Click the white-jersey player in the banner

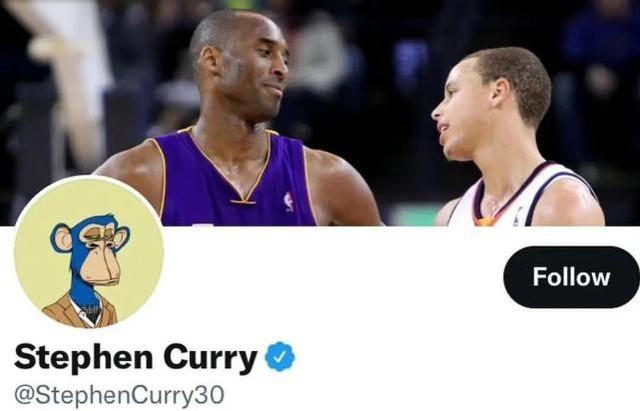click(x=518, y=139)
